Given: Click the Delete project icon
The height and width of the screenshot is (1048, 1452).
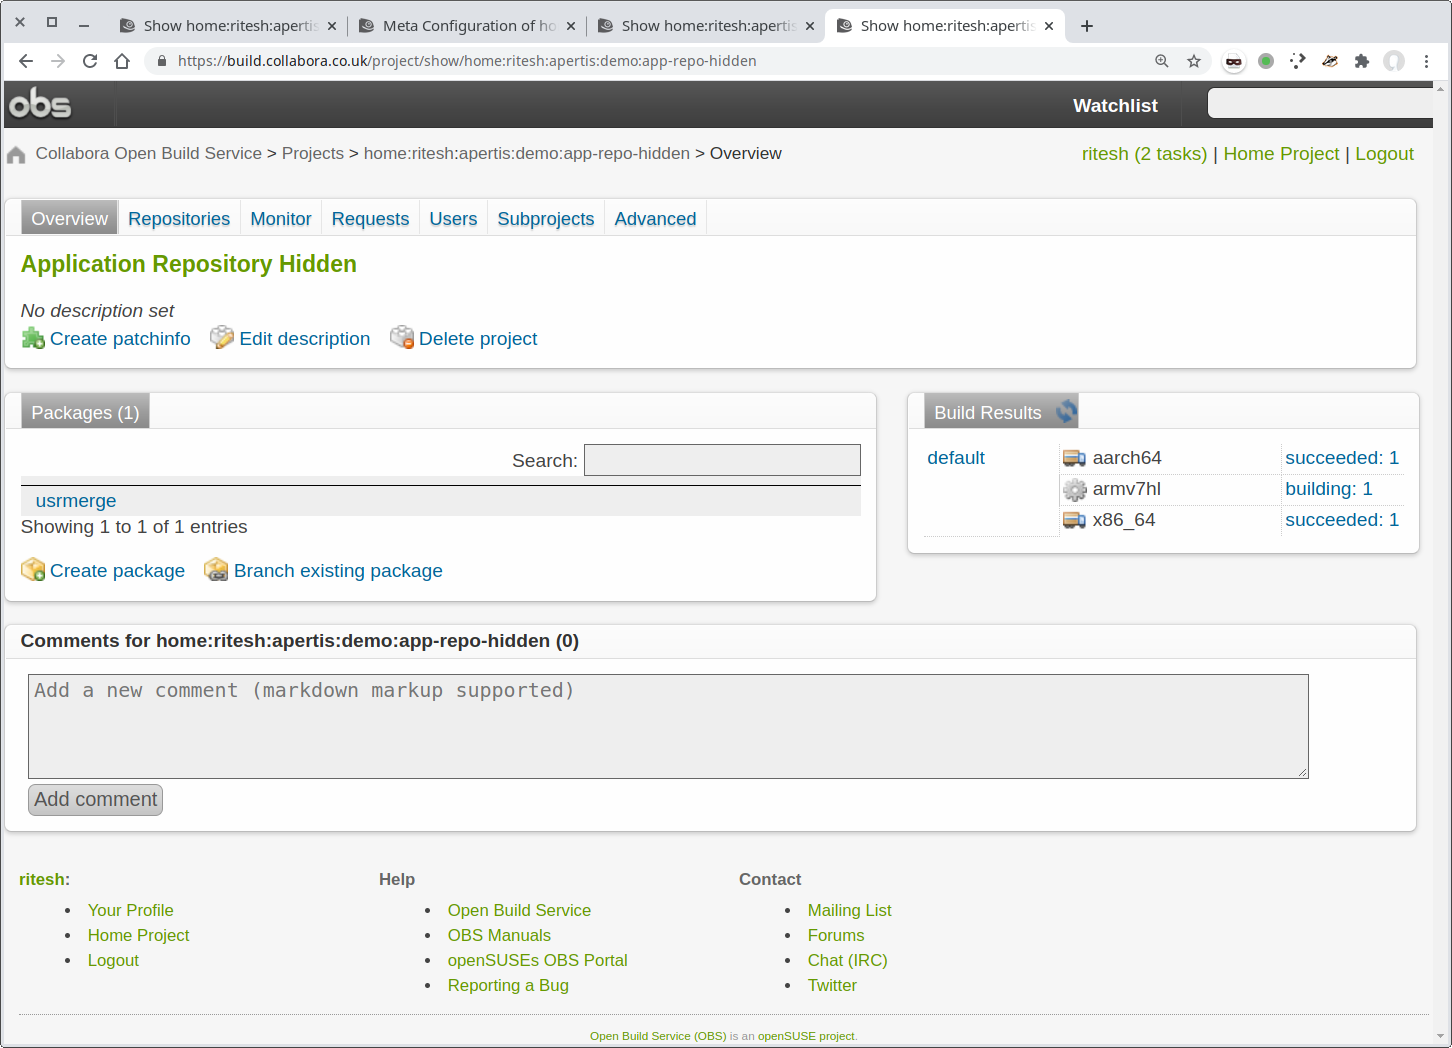Looking at the screenshot, I should coord(402,338).
